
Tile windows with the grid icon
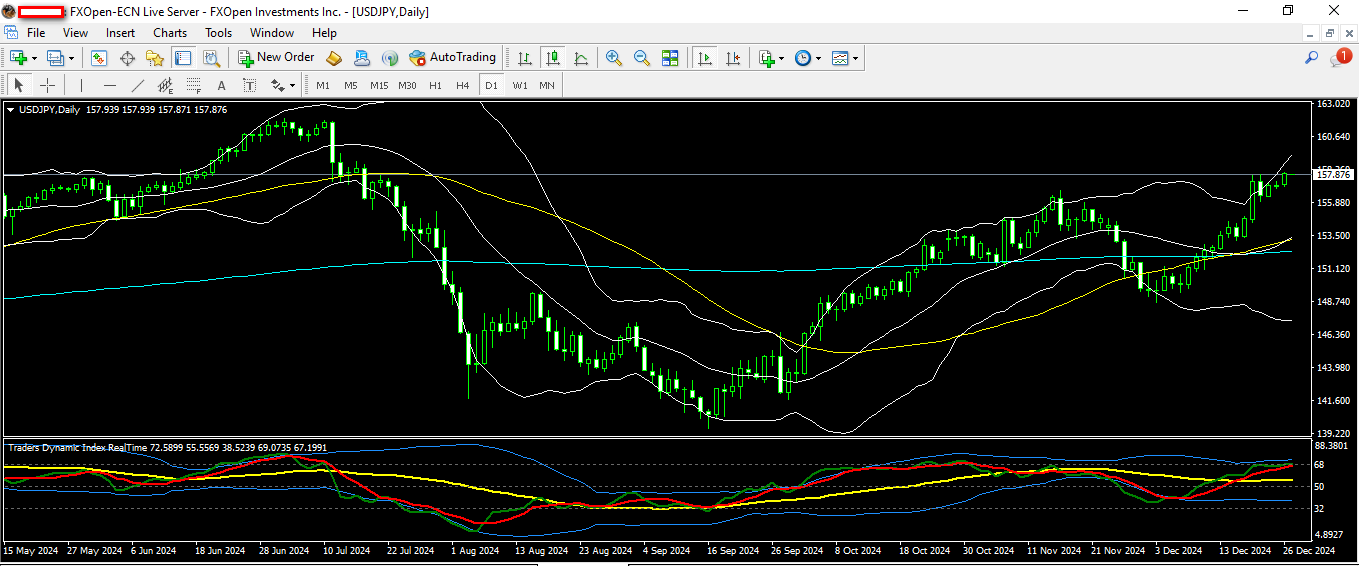tap(670, 58)
